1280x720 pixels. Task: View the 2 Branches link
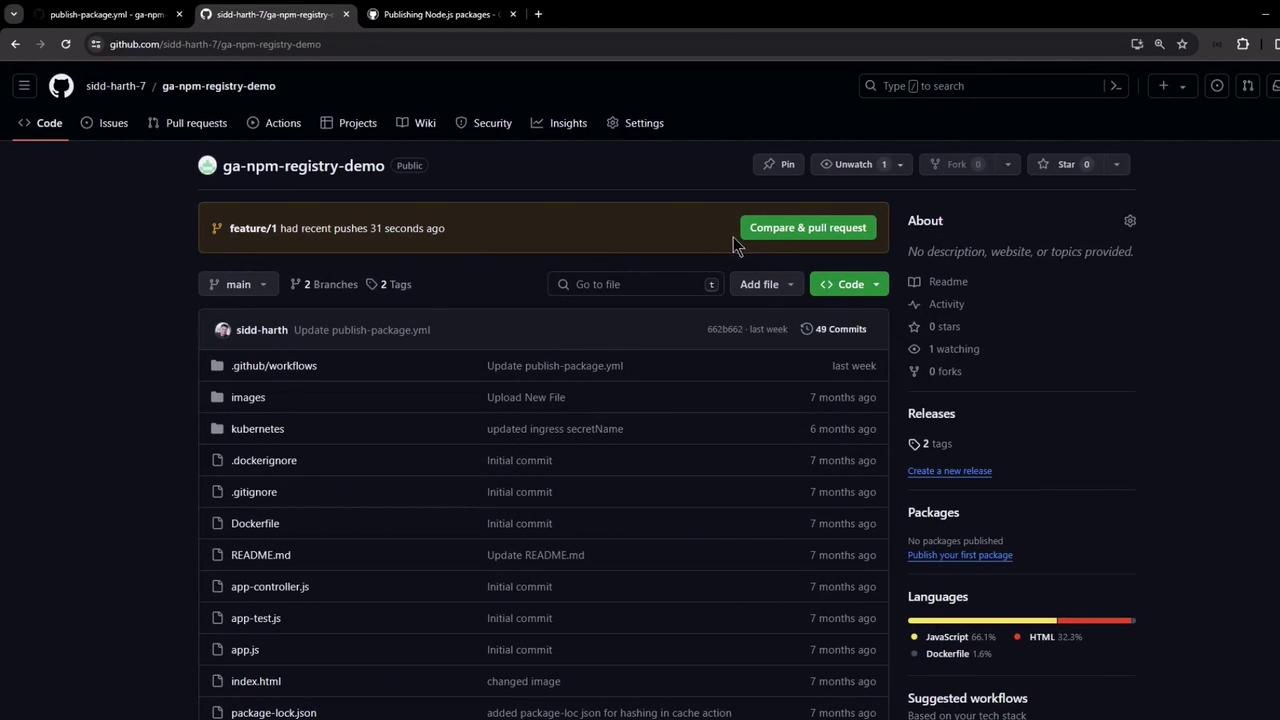pyautogui.click(x=323, y=285)
